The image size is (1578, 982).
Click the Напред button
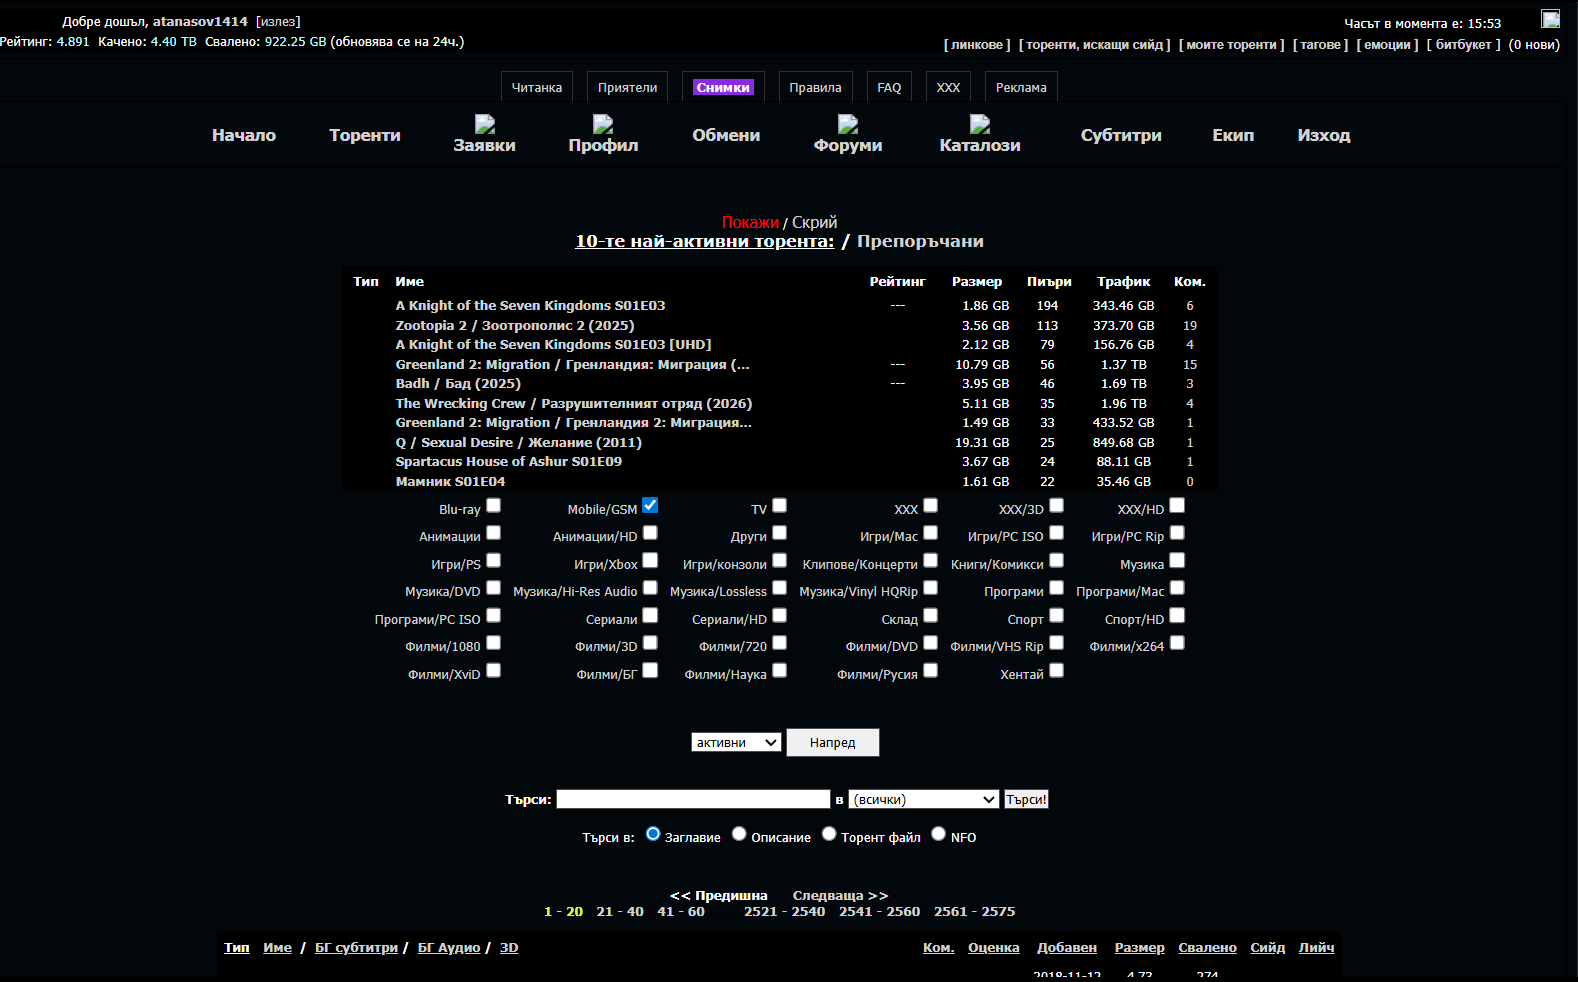click(x=833, y=743)
